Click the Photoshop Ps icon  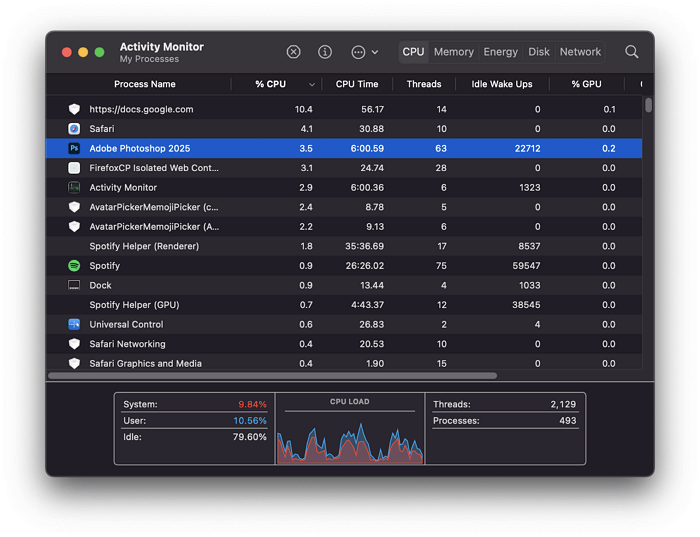pos(74,148)
